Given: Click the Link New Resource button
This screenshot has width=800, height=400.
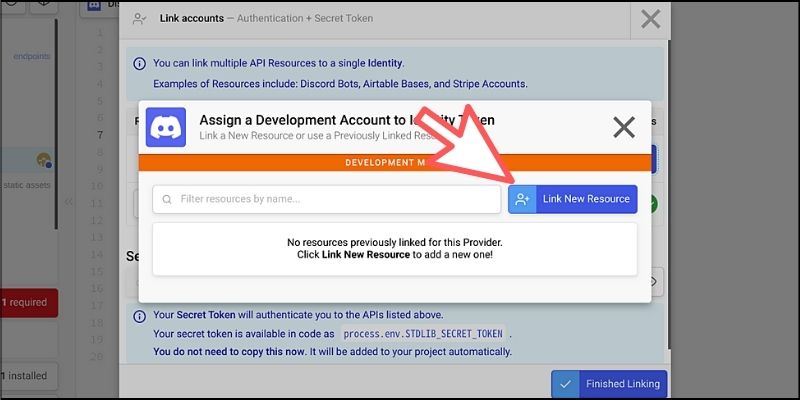Looking at the screenshot, I should pos(572,199).
